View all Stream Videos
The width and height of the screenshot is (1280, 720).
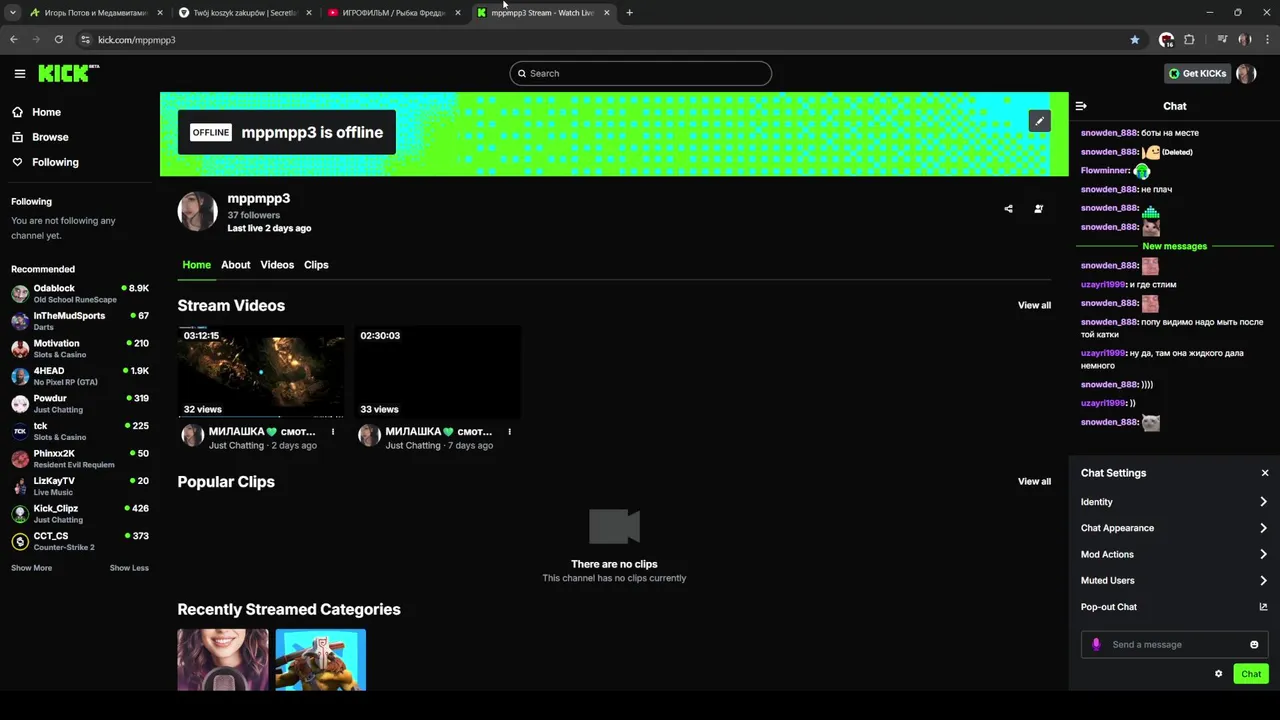[1034, 305]
